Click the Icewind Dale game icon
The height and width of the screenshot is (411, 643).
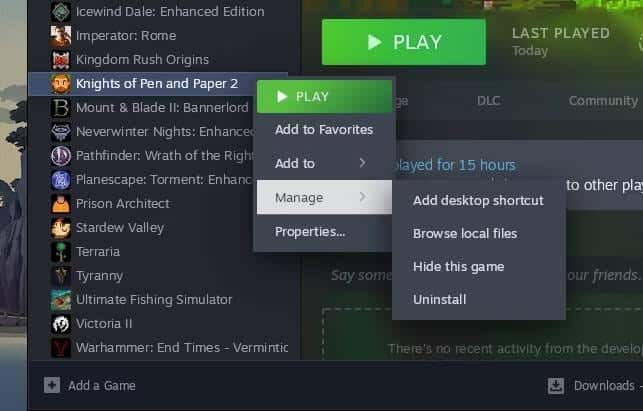point(61,11)
